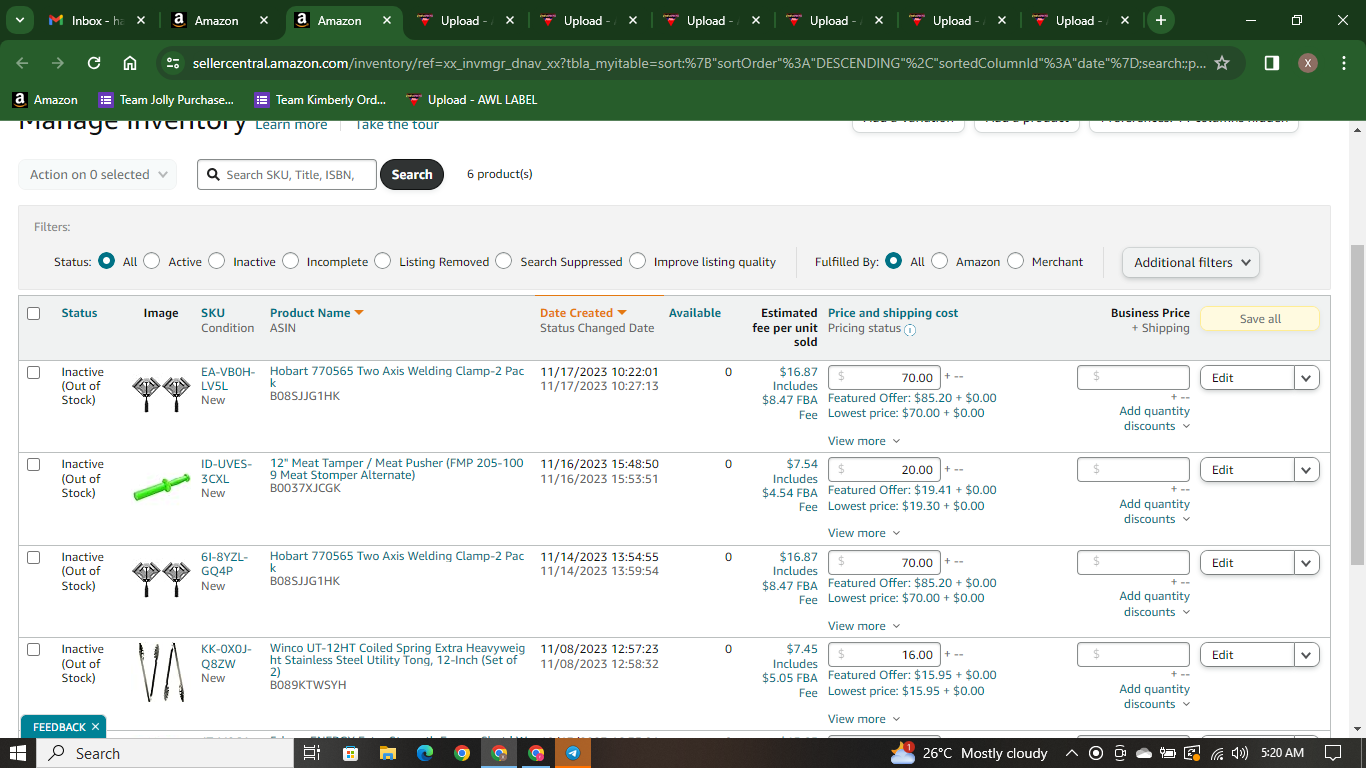Click site information icon in address bar
Screen dimensions: 1366x768
pyautogui.click(x=173, y=63)
